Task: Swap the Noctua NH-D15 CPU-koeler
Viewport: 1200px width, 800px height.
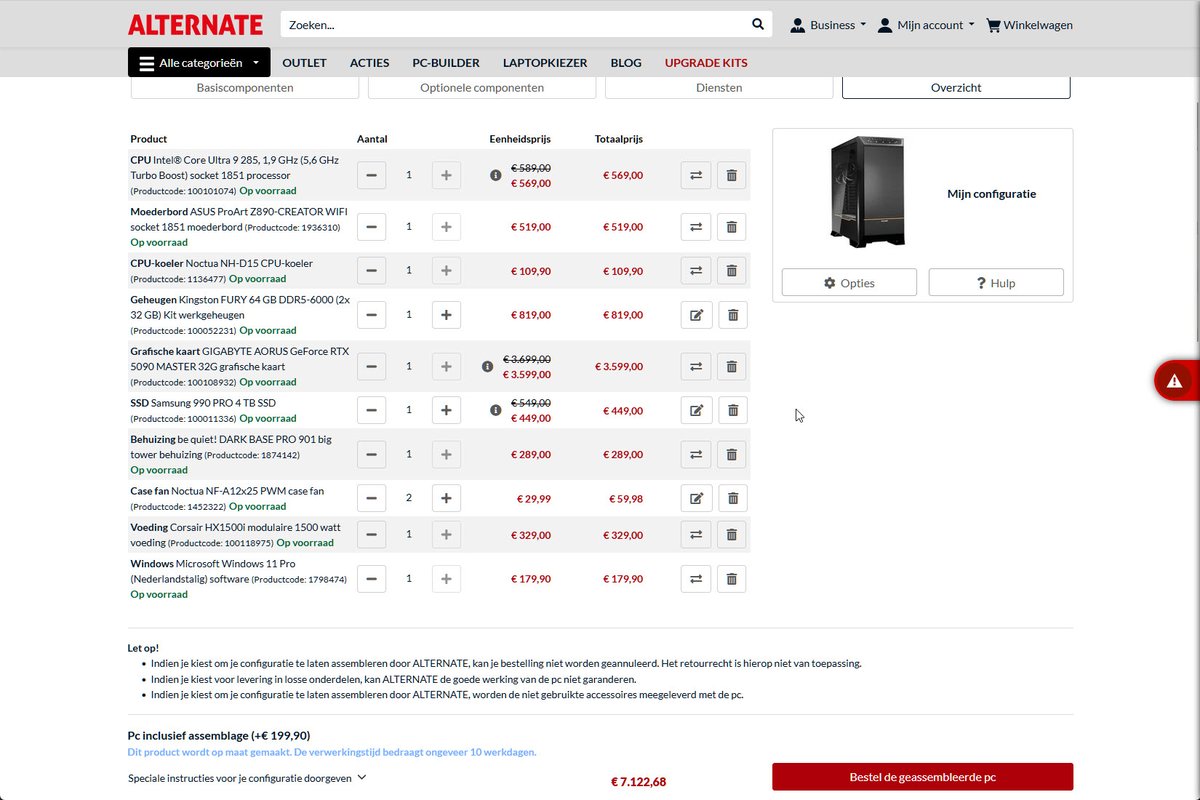Action: tap(696, 270)
